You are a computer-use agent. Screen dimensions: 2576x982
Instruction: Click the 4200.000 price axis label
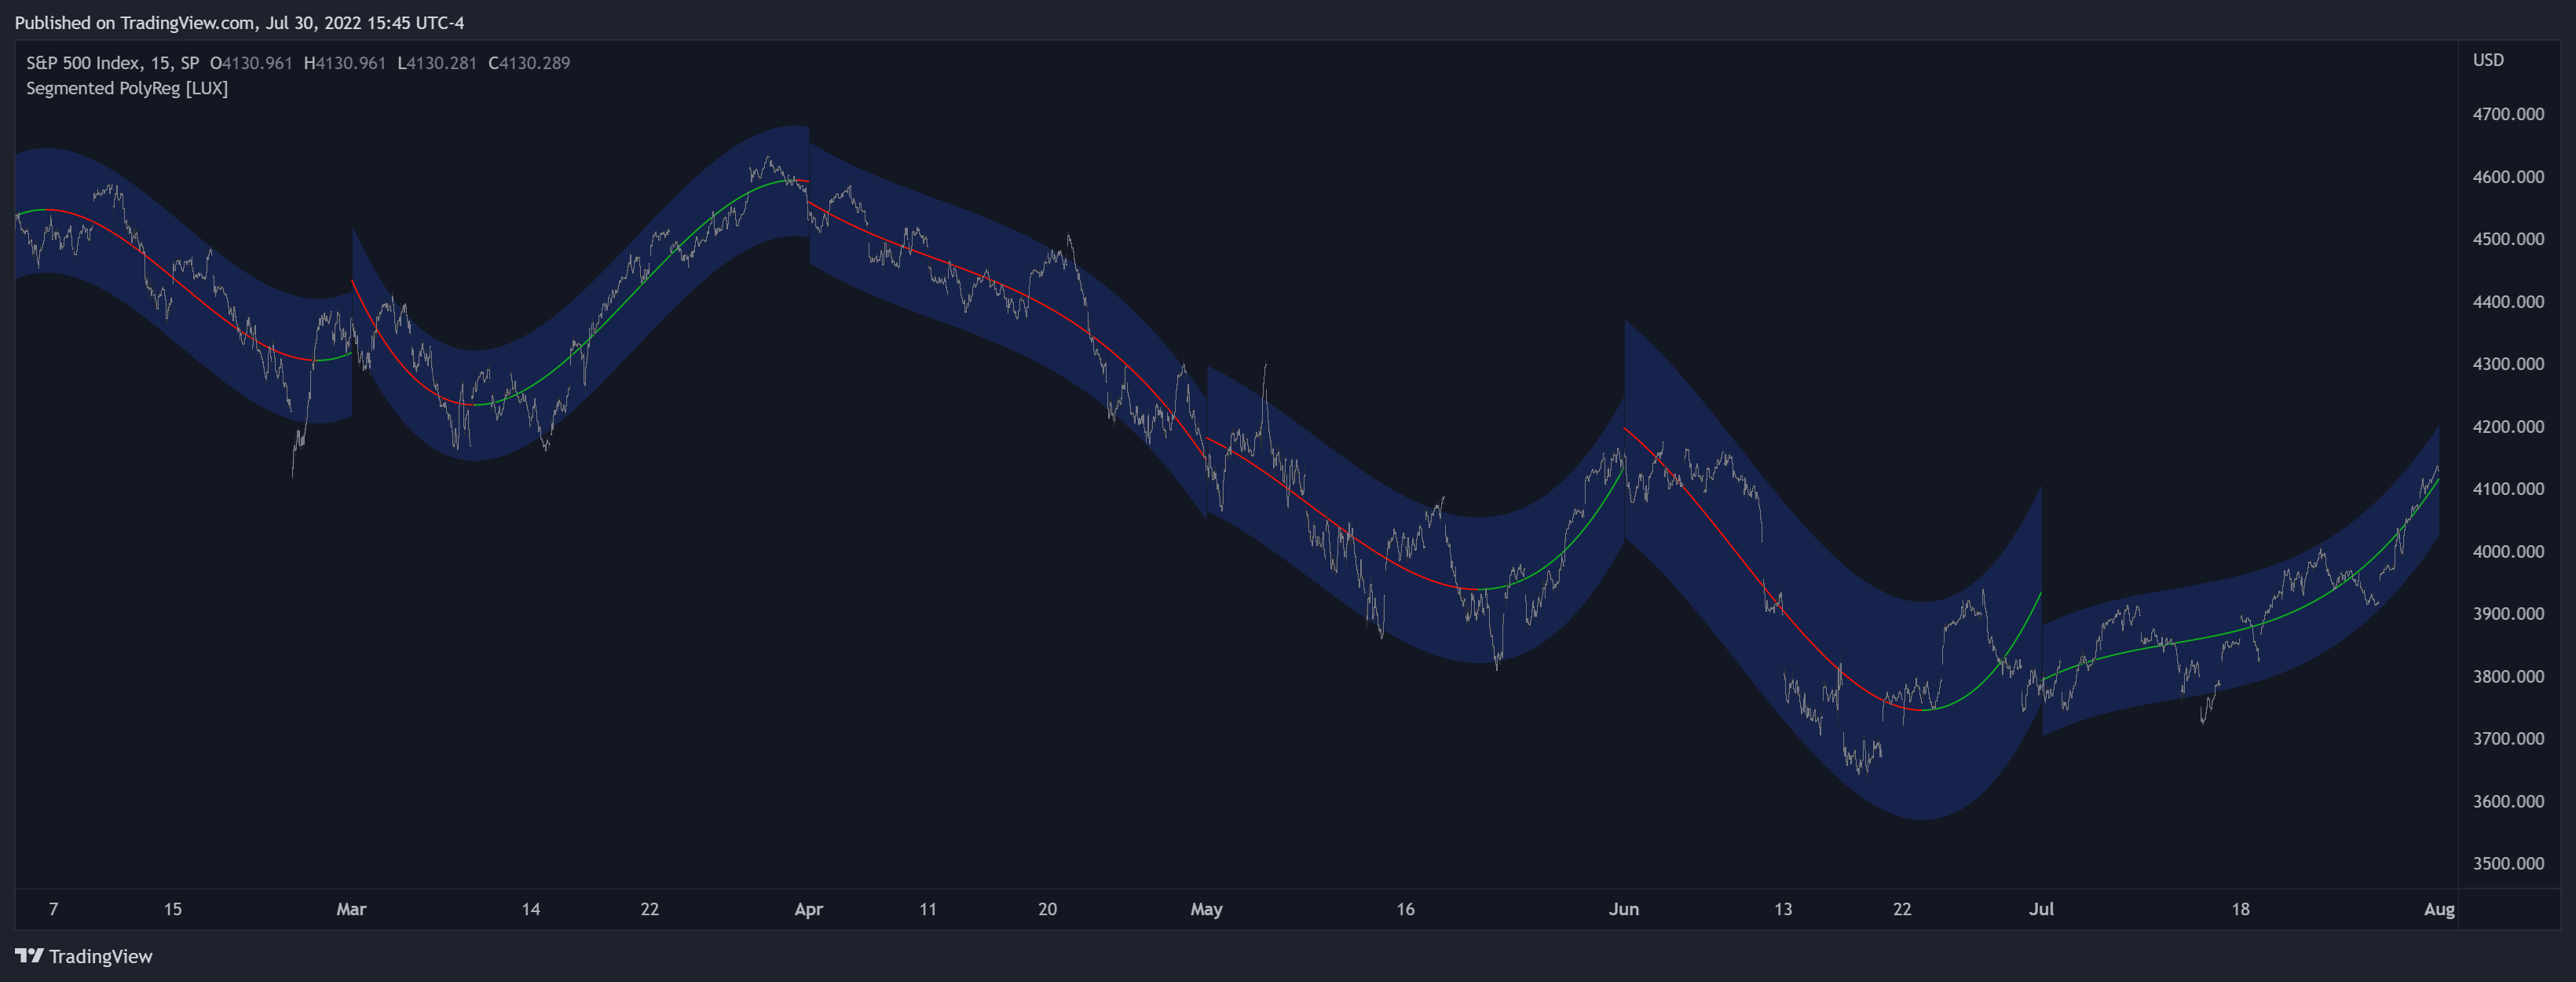click(2508, 427)
